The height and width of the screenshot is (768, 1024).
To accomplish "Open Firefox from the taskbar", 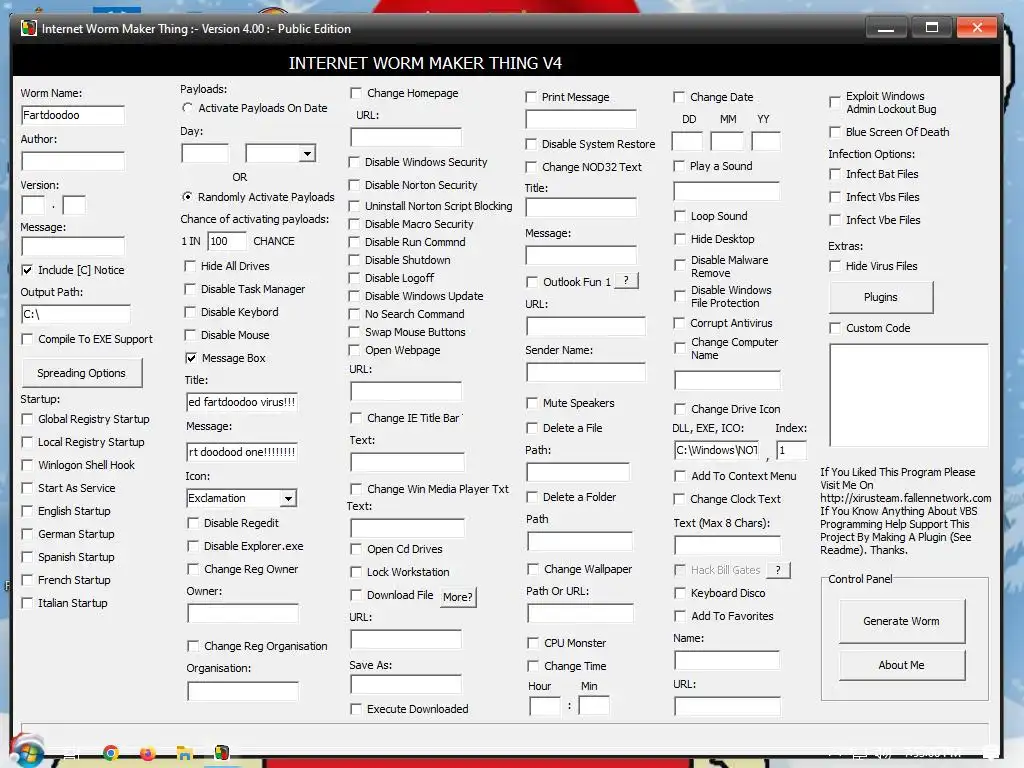I will point(148,753).
